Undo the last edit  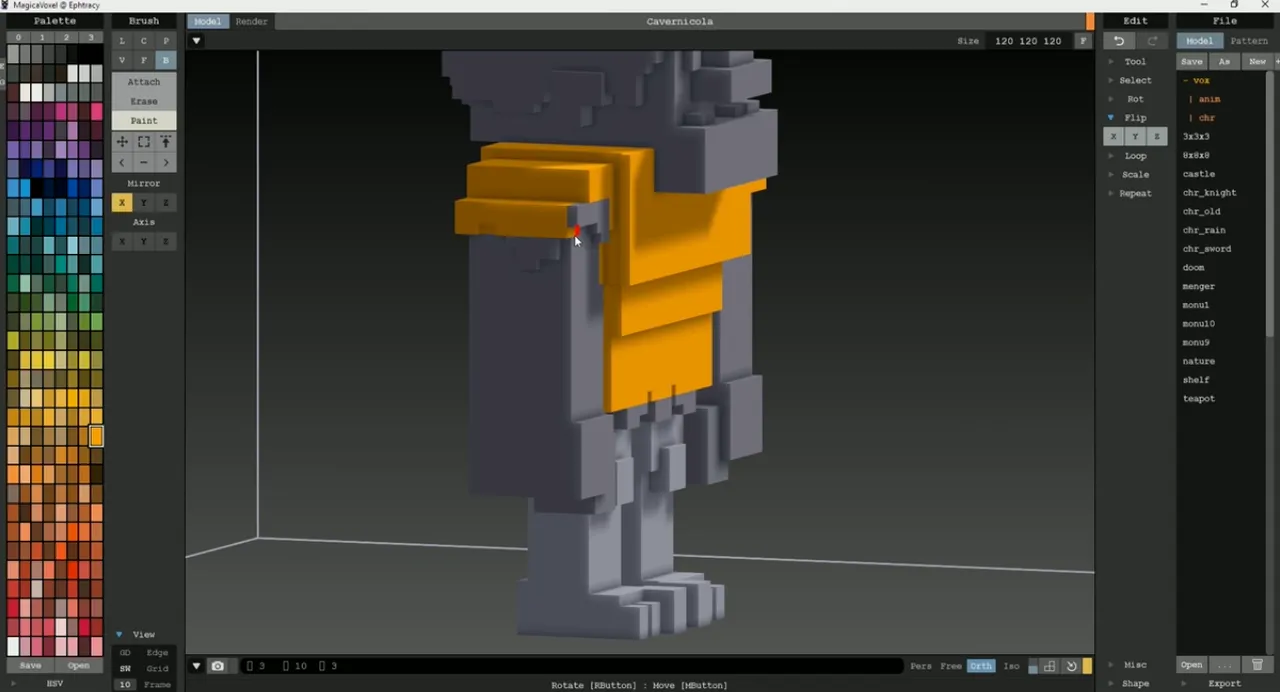pos(1119,41)
